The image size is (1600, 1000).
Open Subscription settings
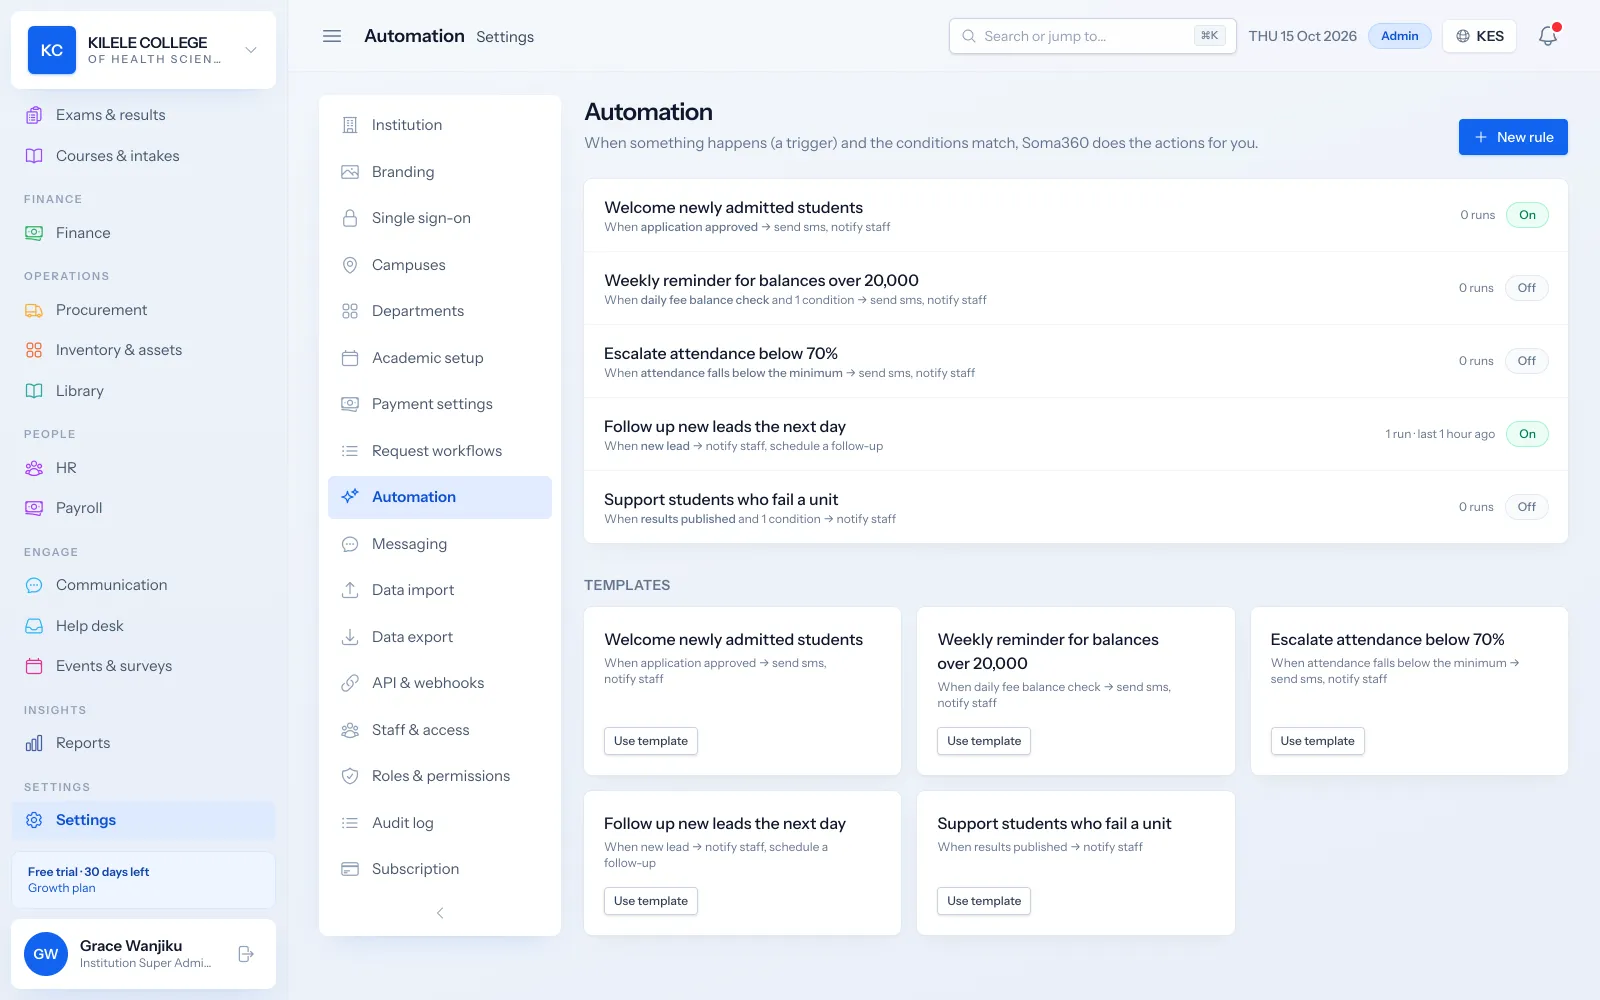pyautogui.click(x=440, y=869)
